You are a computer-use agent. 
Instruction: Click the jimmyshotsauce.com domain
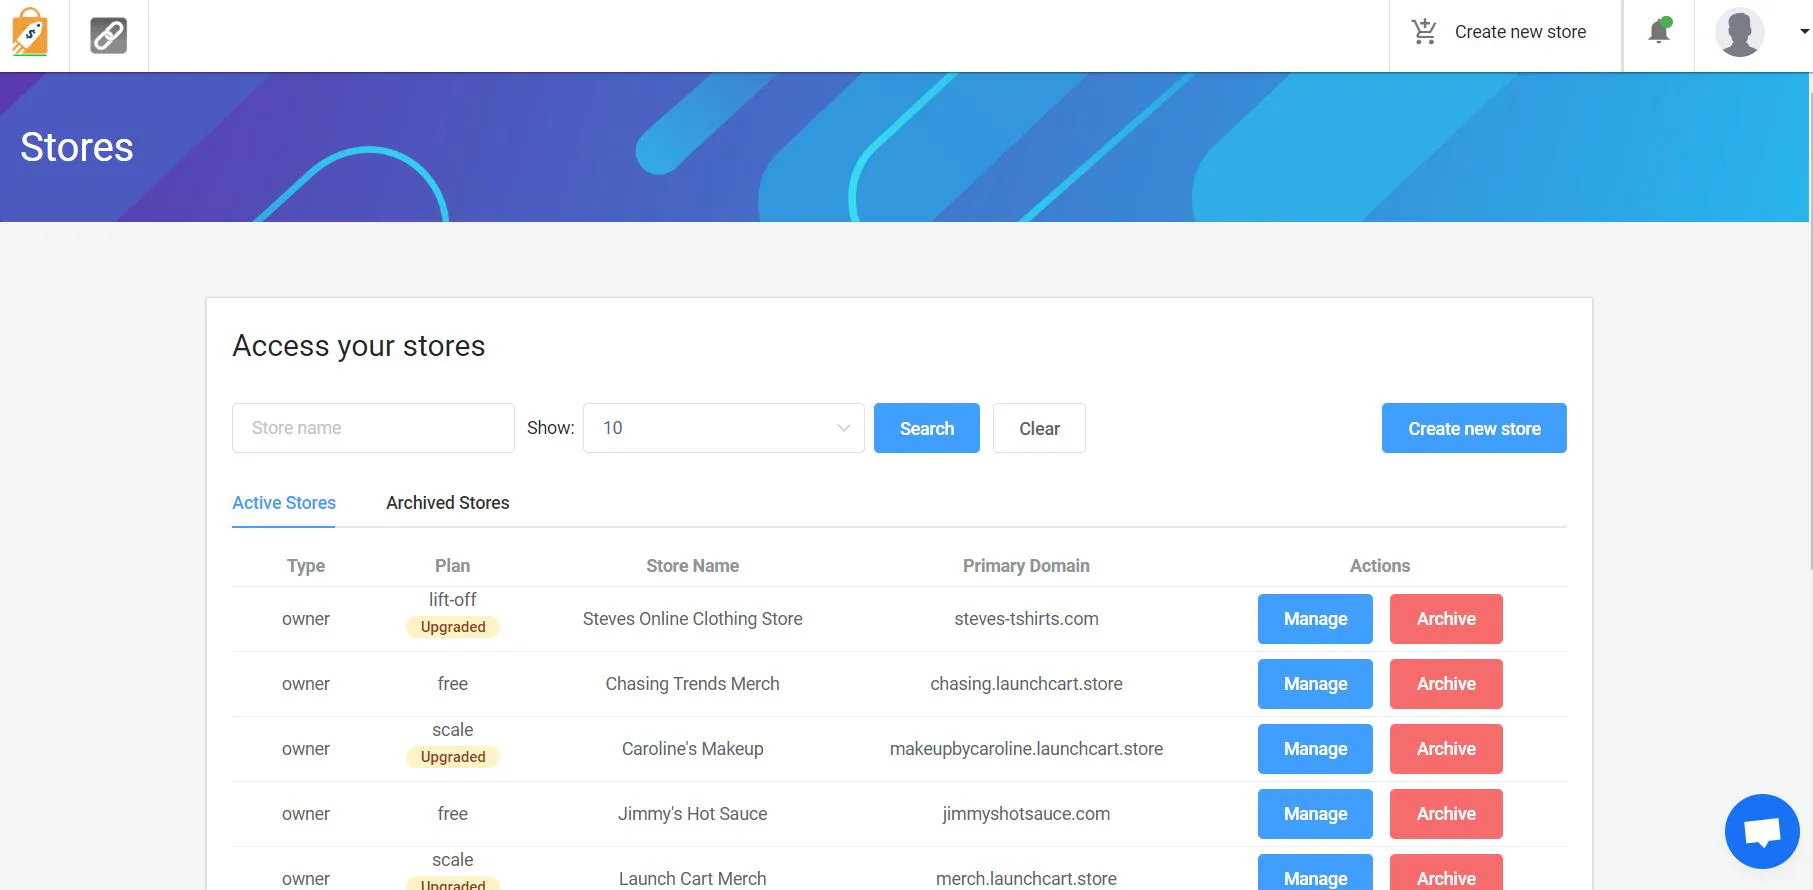[x=1026, y=814]
